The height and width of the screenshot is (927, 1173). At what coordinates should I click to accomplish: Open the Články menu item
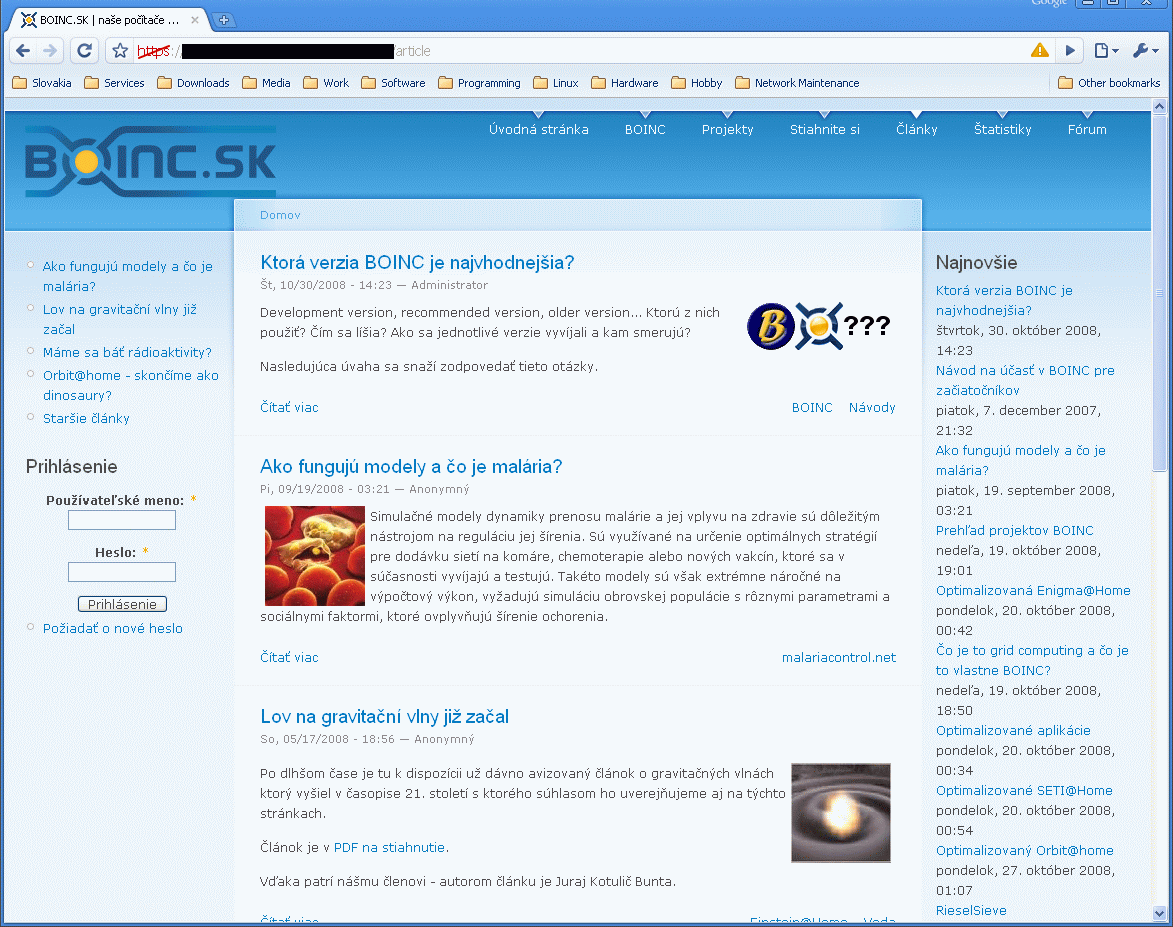pos(916,129)
